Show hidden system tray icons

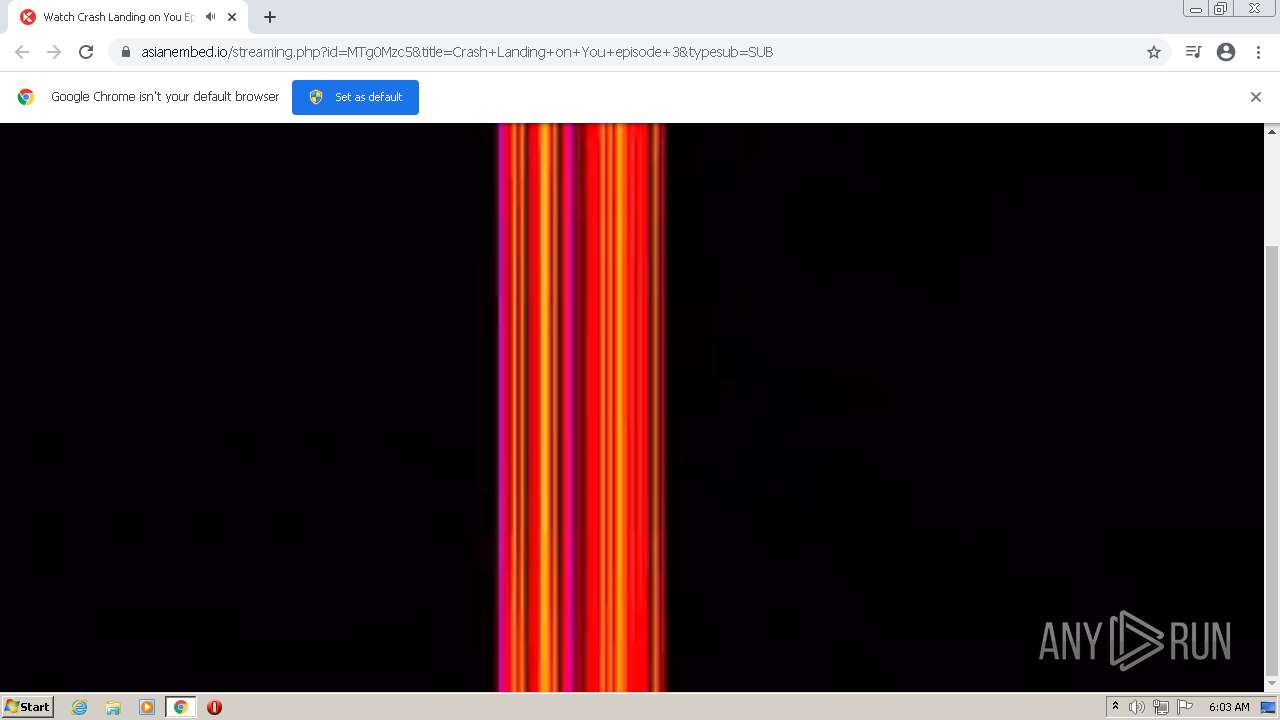(x=1115, y=707)
